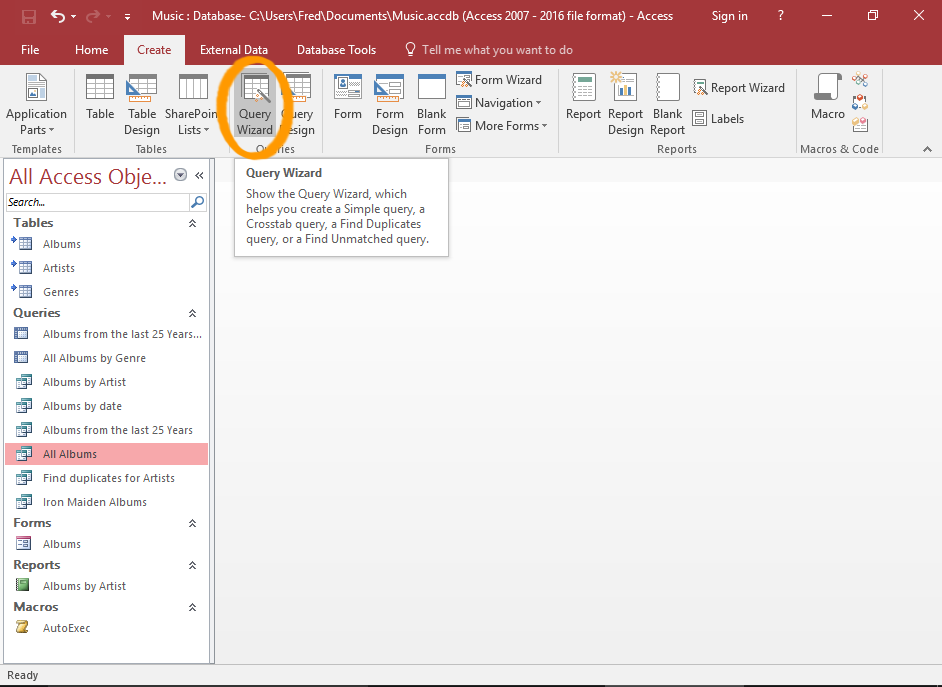942x687 pixels.
Task: Select Albums from the last 25 Years... query
Action: 107,334
